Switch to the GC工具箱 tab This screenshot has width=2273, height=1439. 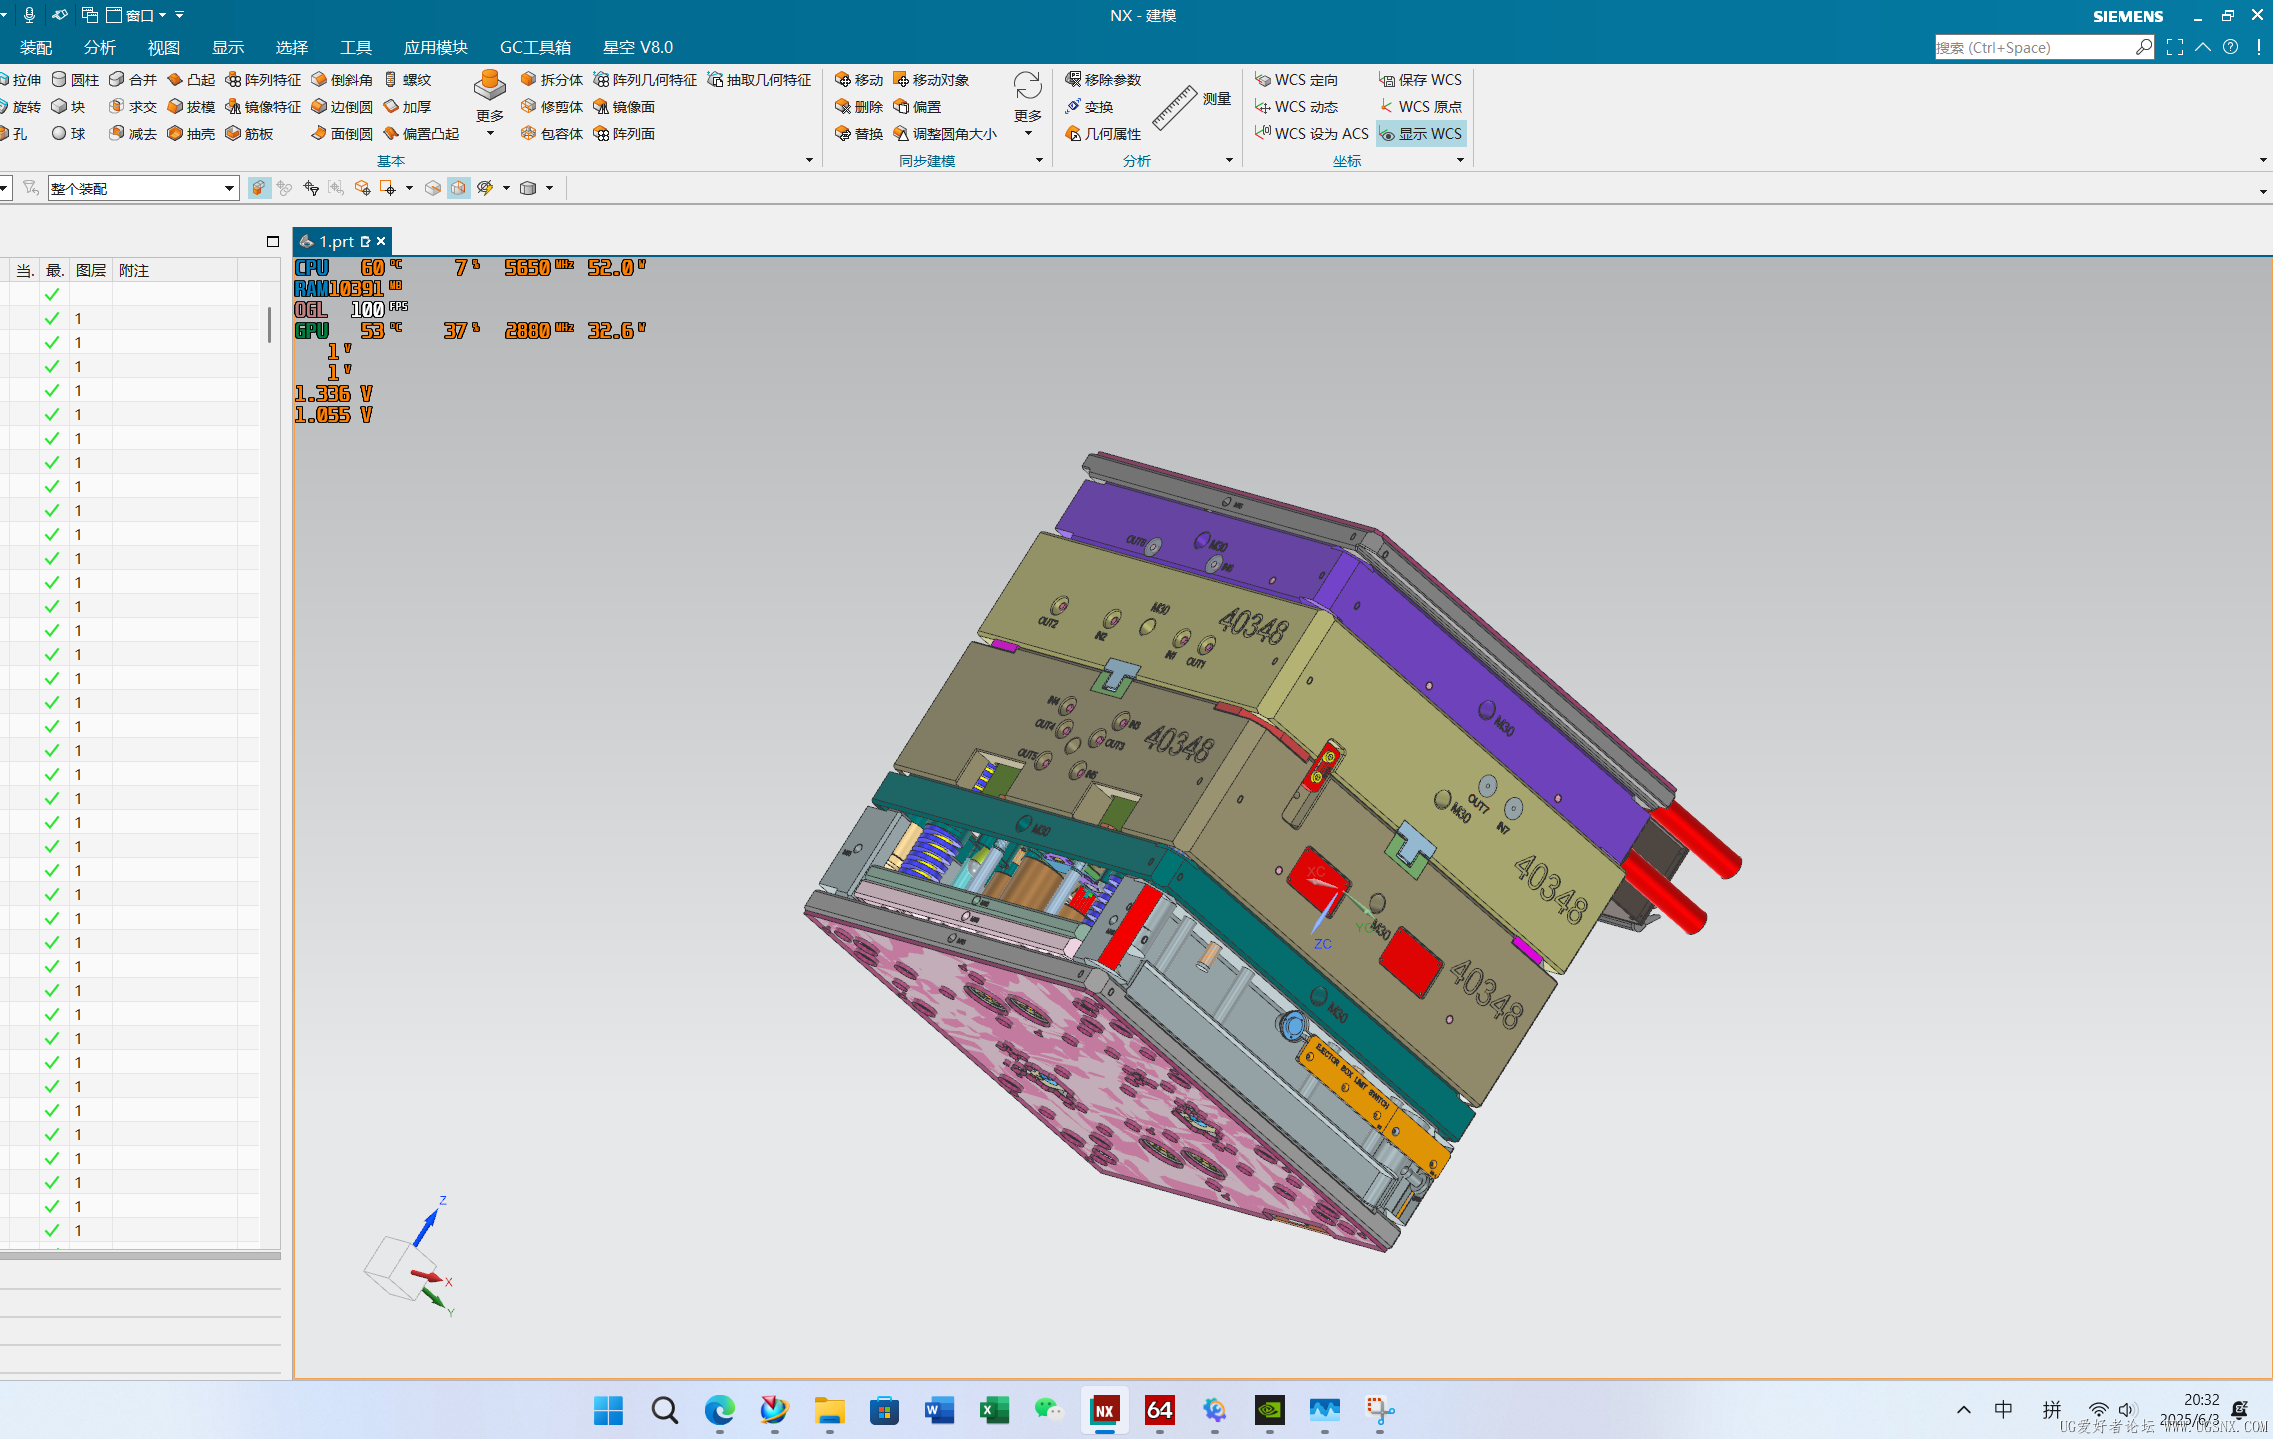point(536,47)
